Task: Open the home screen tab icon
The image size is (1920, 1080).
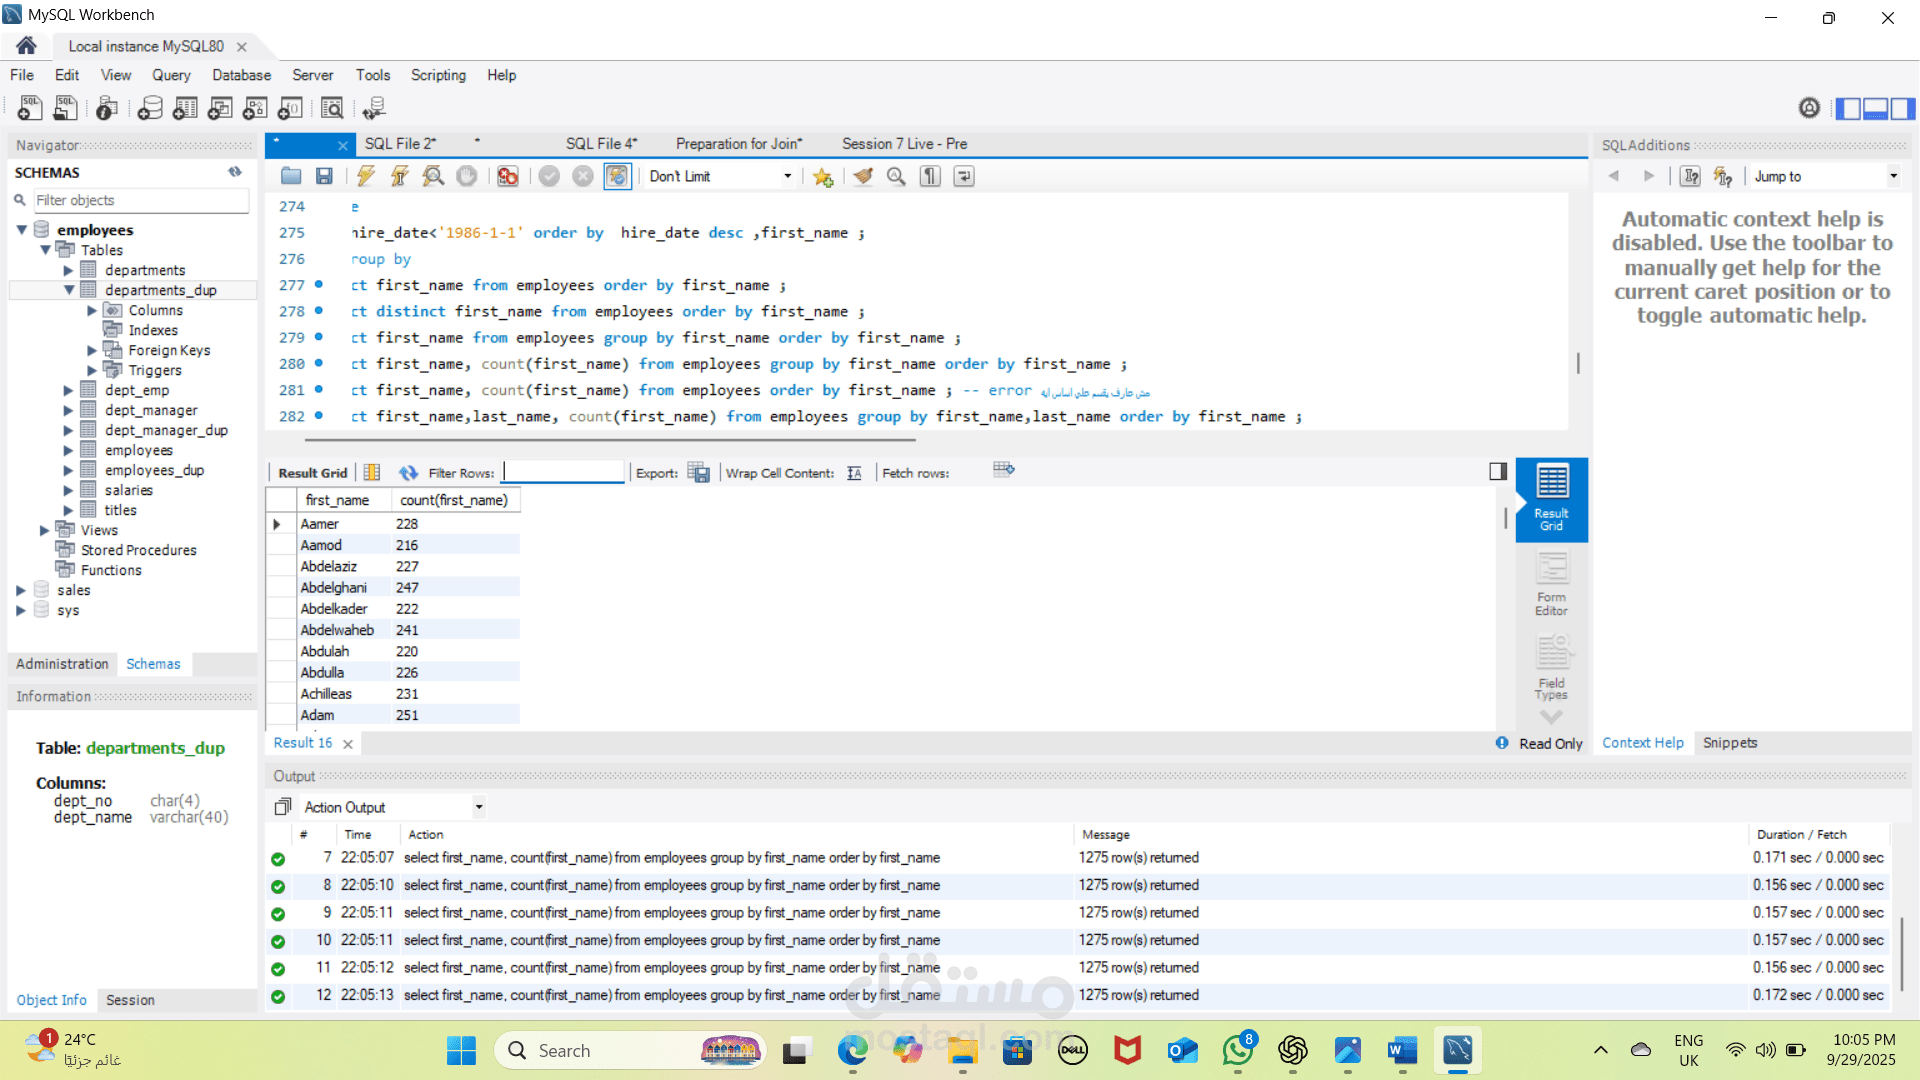Action: click(x=26, y=46)
